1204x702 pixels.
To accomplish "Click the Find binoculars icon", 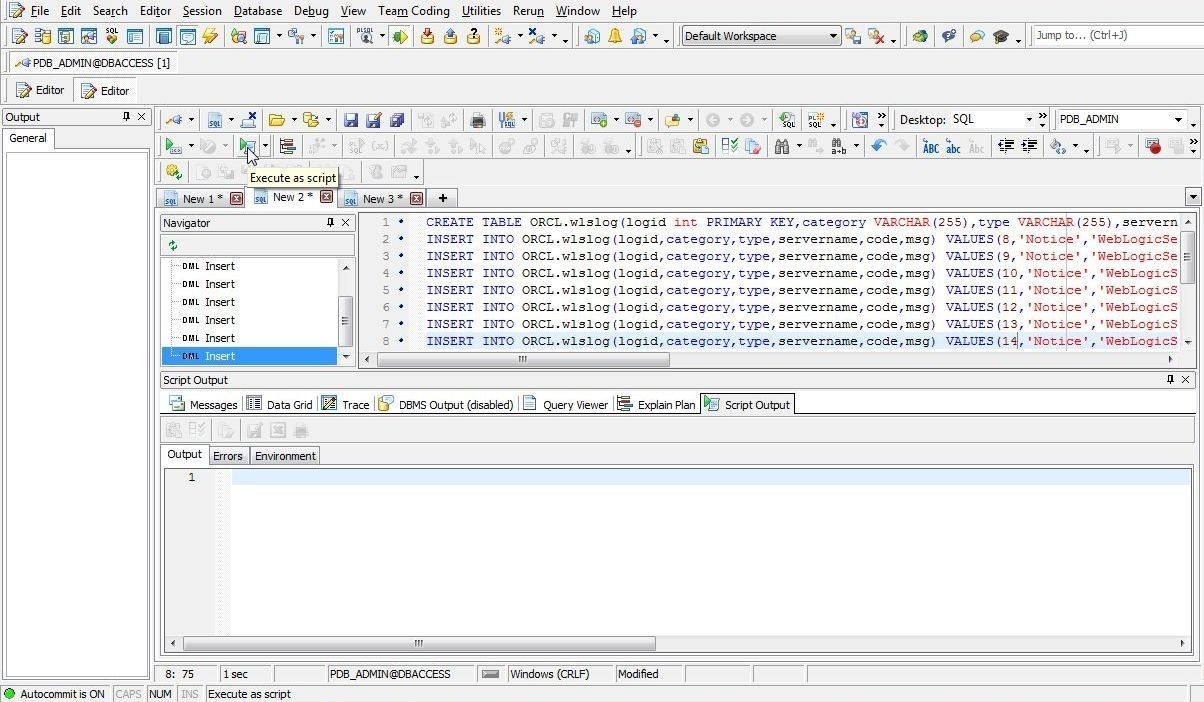I will pyautogui.click(x=782, y=146).
